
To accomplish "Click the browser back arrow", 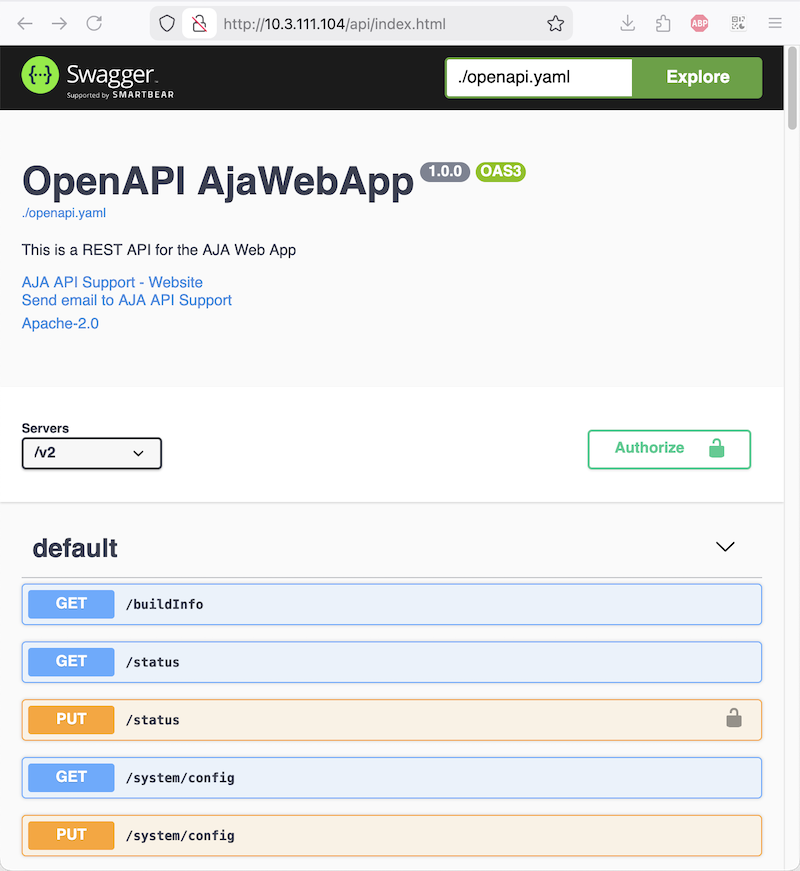I will tap(25, 24).
